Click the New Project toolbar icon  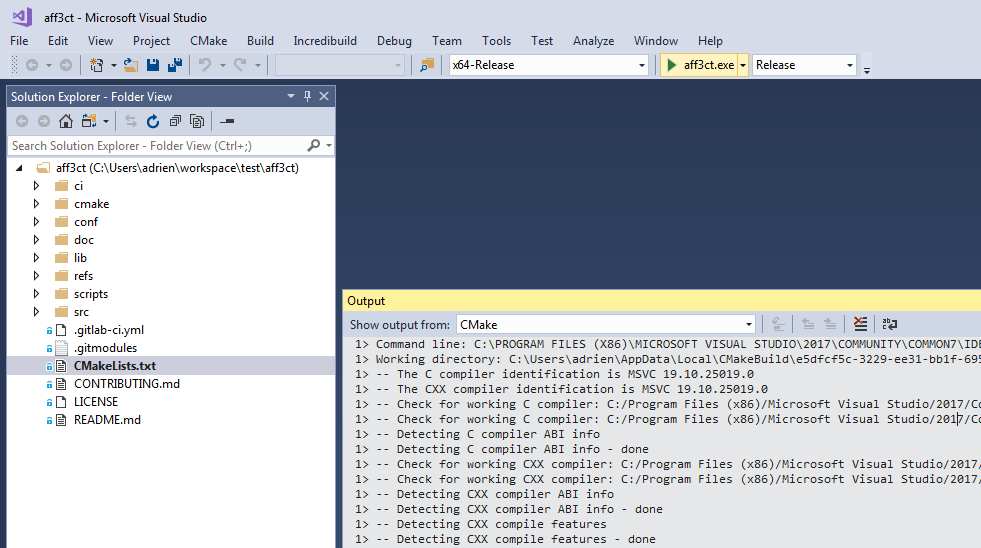tap(96, 65)
